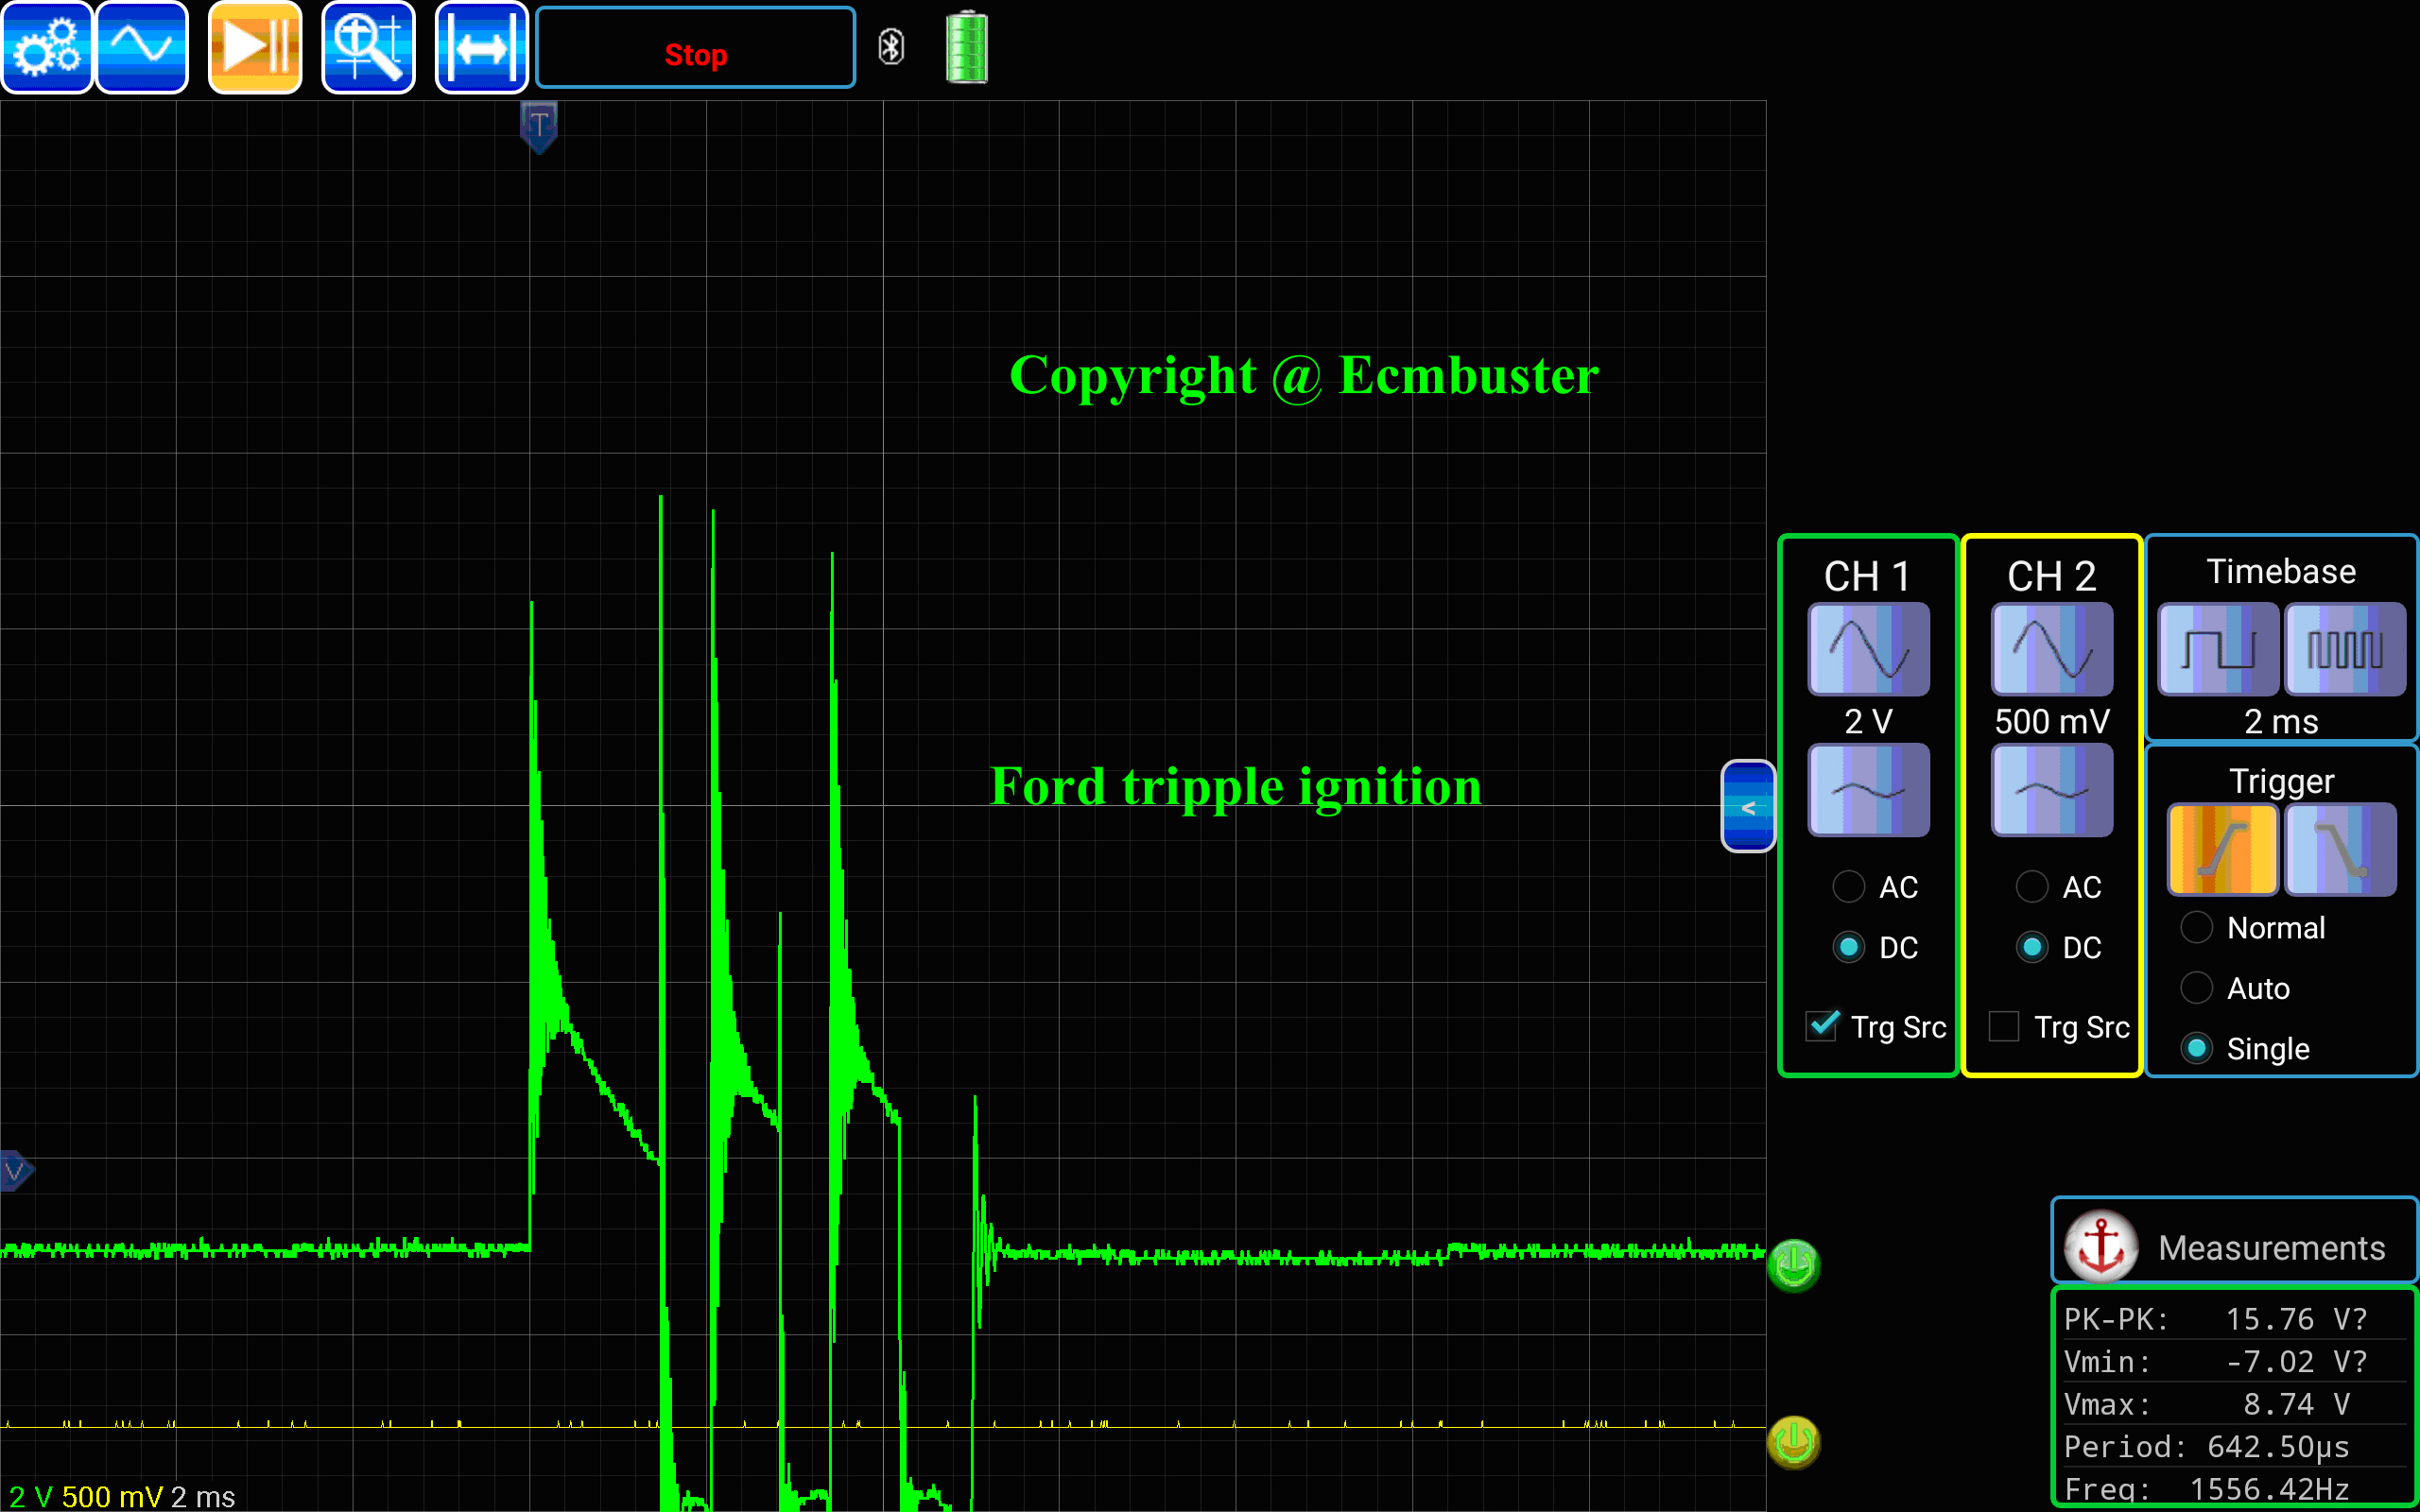2420x1512 pixels.
Task: Choose rising edge trigger slope
Action: click(2222, 849)
